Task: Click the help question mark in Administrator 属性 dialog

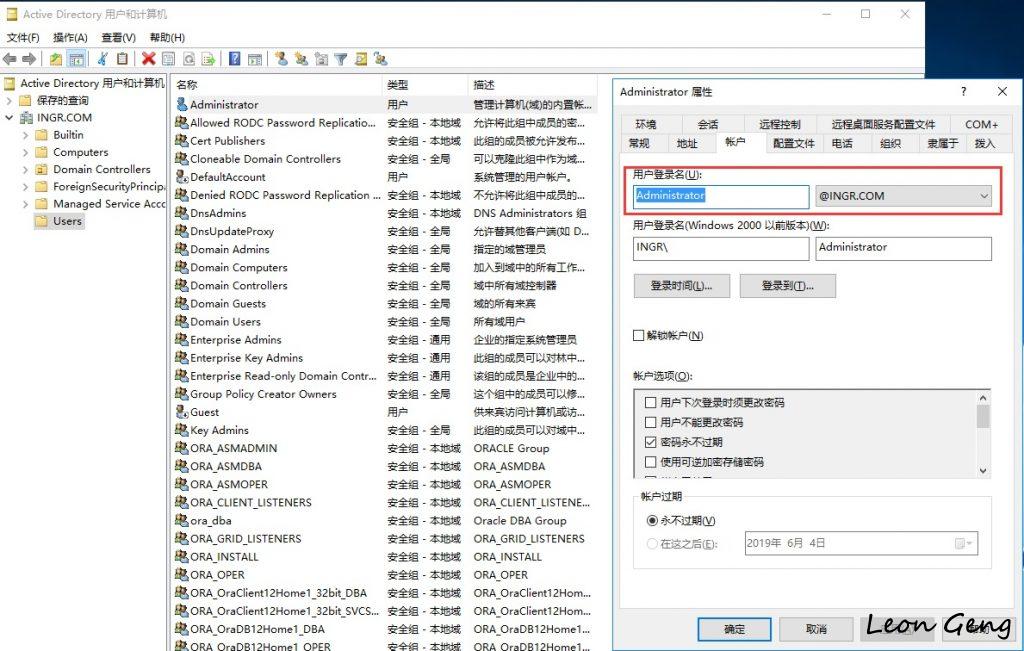Action: point(964,91)
